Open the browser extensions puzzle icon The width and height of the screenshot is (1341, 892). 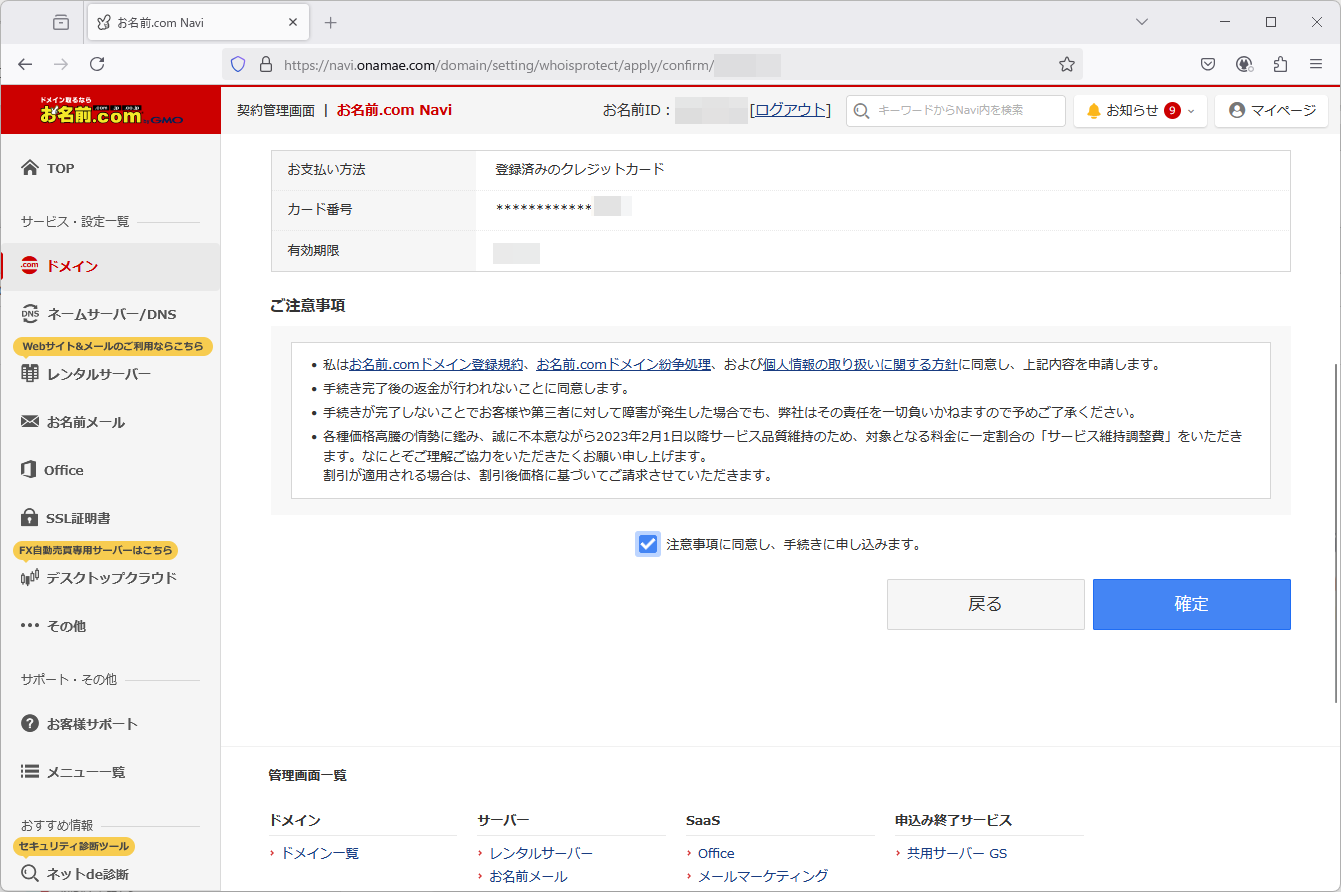coord(1280,64)
